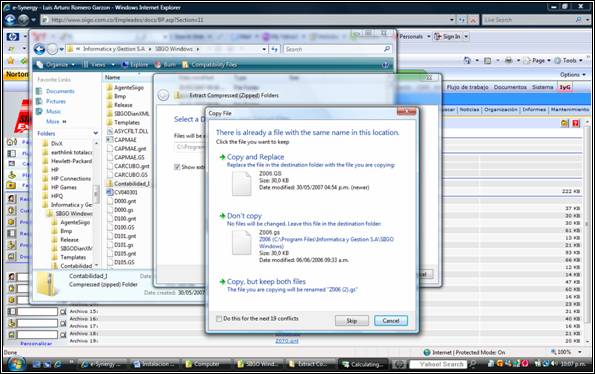This screenshot has height=374, width=595.
Task: Click HP toolbar logo icon
Action: tap(13, 37)
